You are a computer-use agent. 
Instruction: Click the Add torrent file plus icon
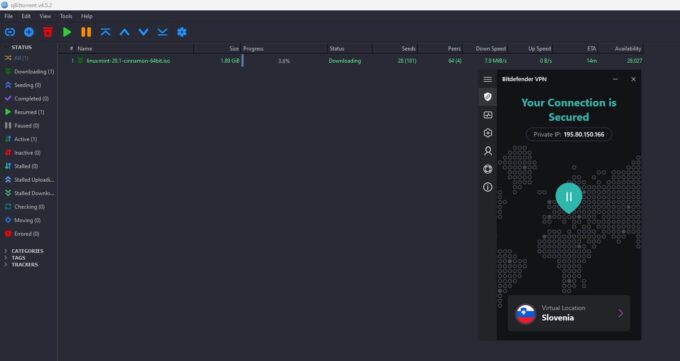(29, 32)
